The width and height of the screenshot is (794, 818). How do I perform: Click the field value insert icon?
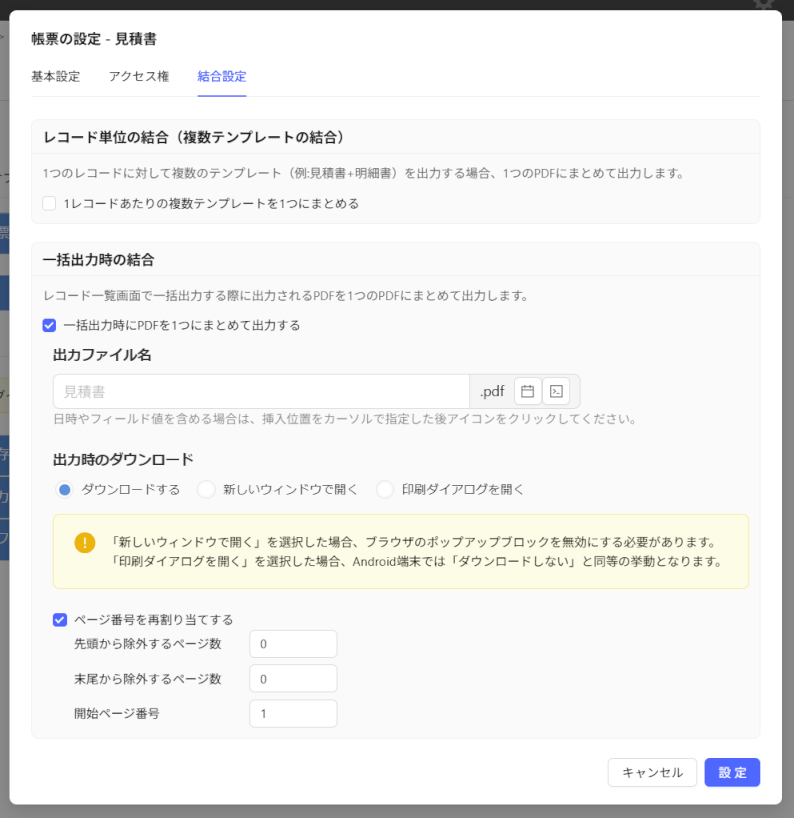556,391
